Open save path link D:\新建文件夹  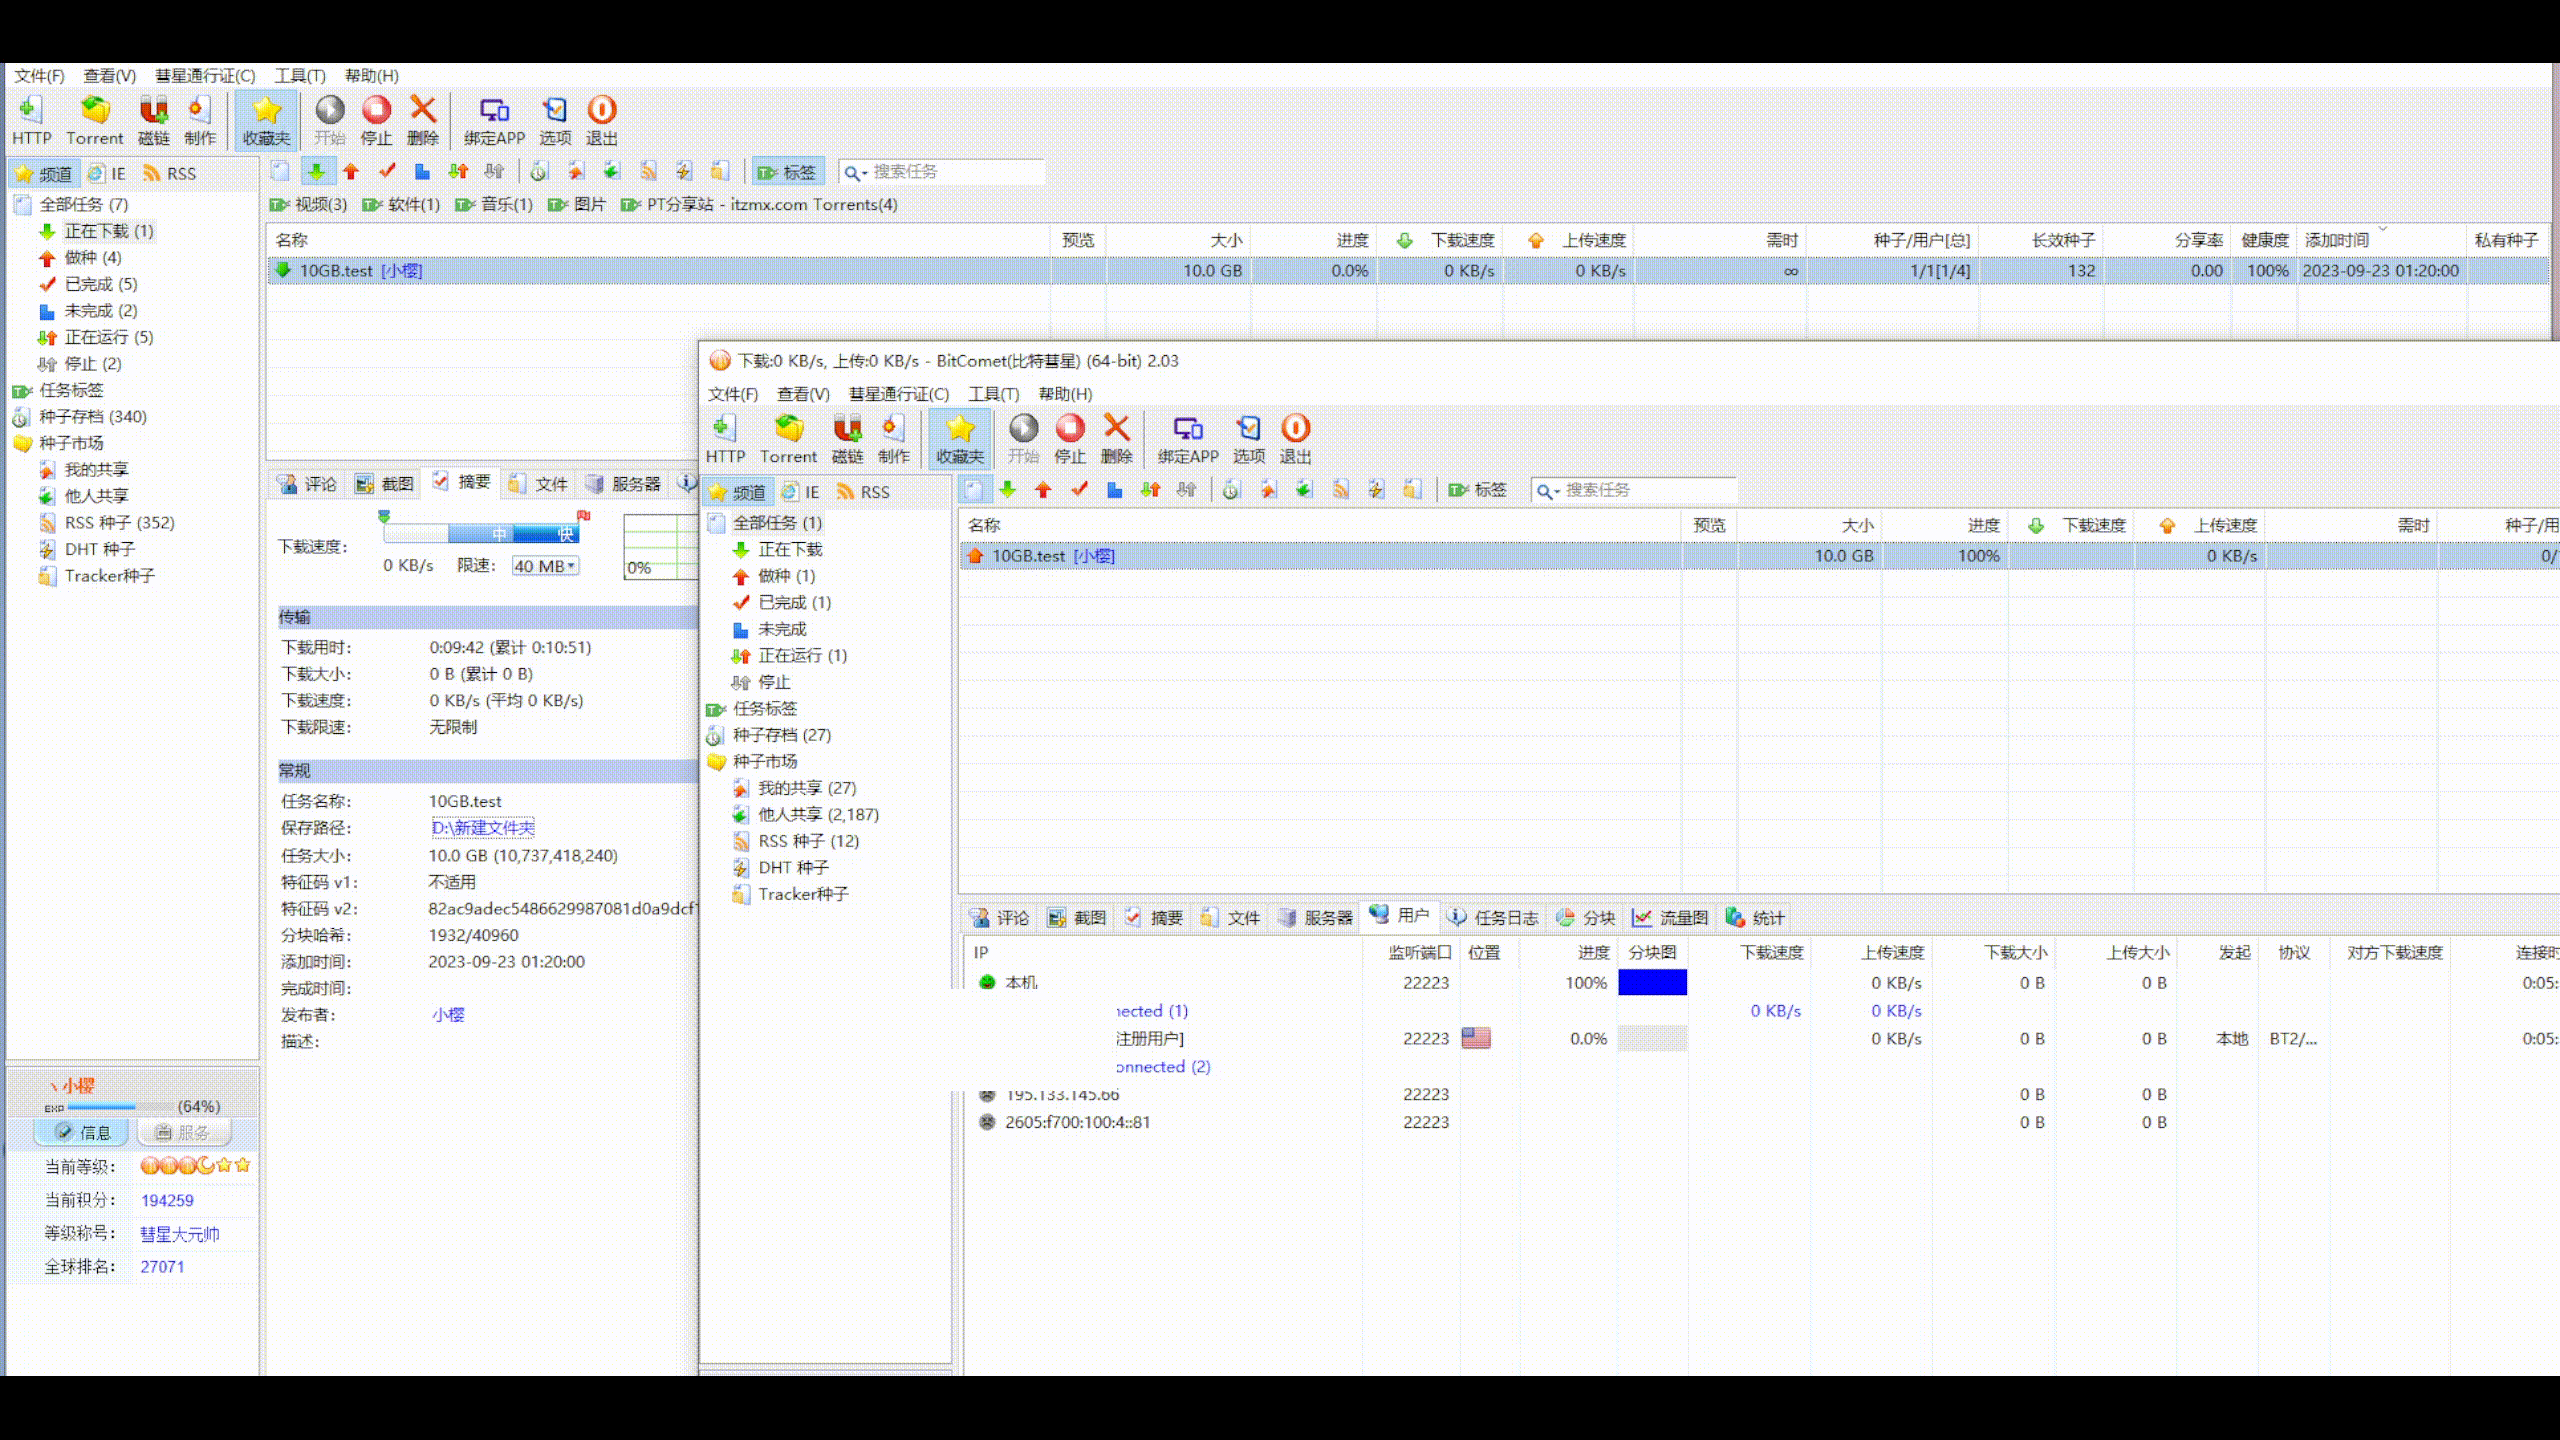pos(483,828)
